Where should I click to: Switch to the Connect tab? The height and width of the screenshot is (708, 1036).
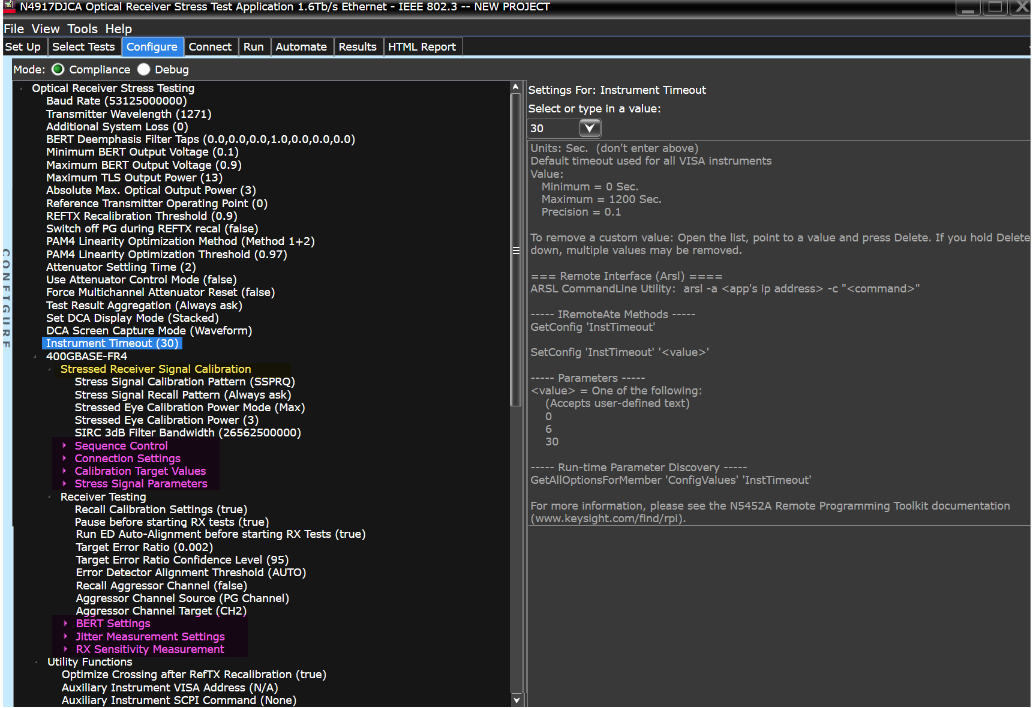coord(210,47)
